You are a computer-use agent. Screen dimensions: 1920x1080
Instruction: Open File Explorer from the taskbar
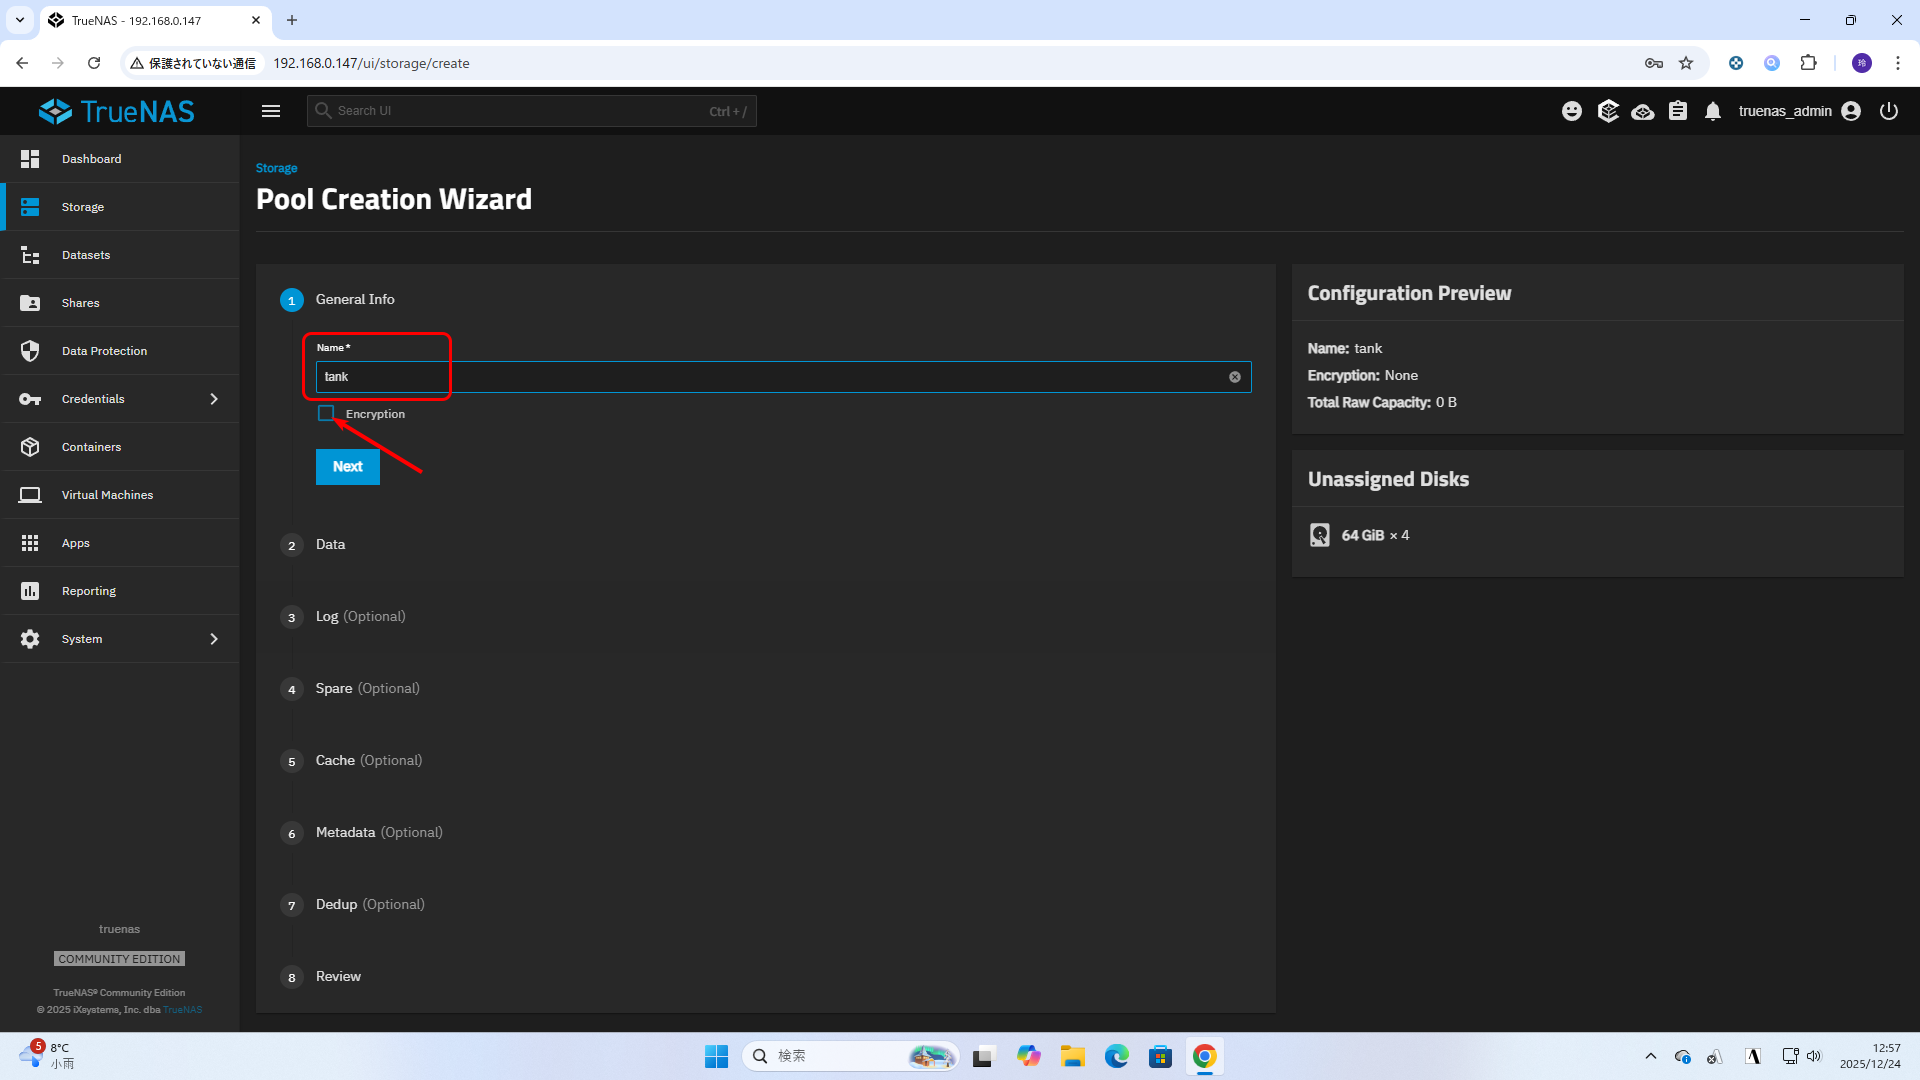1073,1056
